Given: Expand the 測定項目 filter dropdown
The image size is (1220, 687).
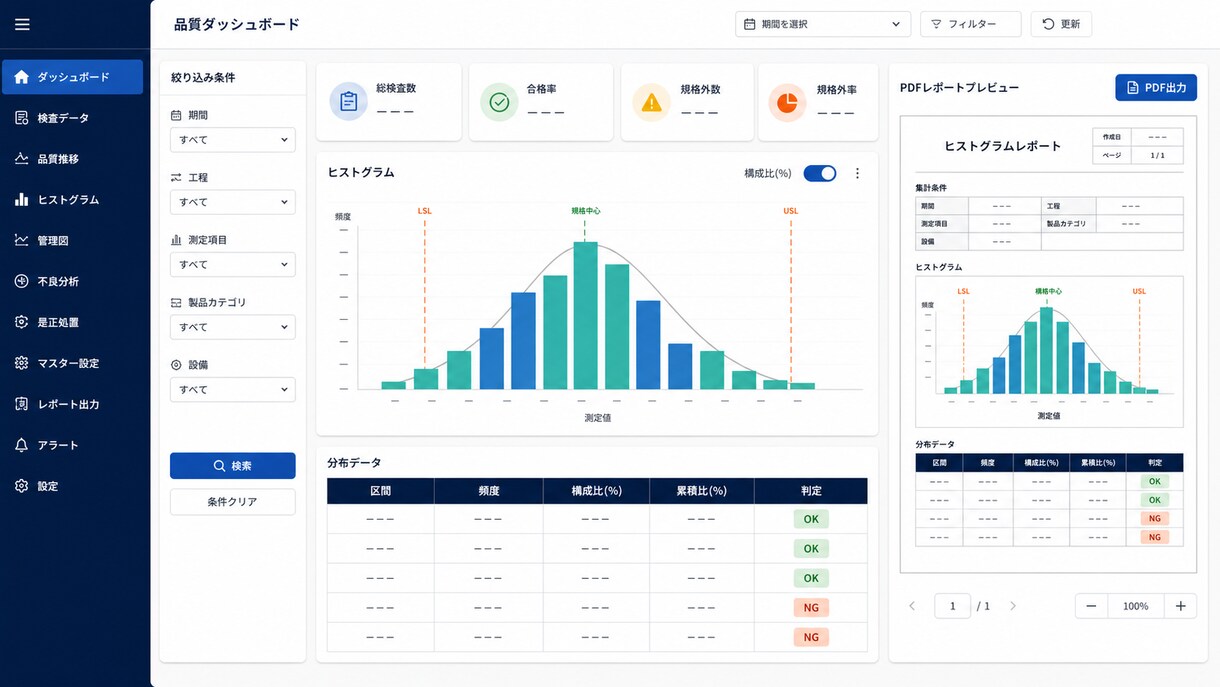Looking at the screenshot, I should coord(232,265).
